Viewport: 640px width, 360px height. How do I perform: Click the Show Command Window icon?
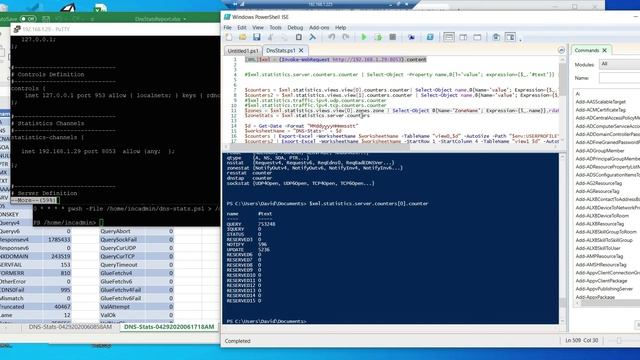496,37
